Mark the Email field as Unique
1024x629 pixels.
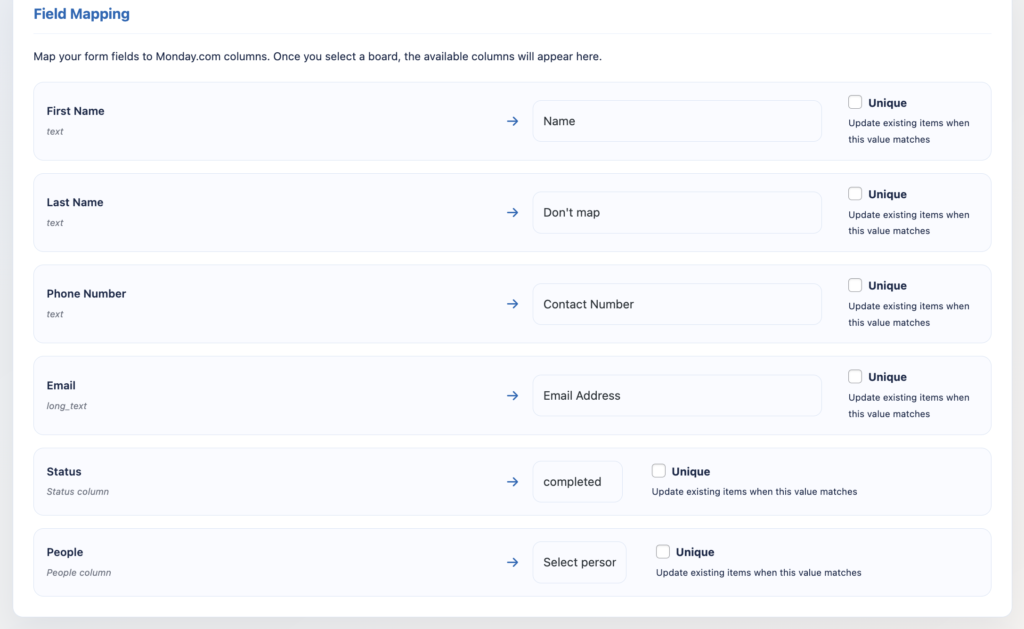point(855,377)
